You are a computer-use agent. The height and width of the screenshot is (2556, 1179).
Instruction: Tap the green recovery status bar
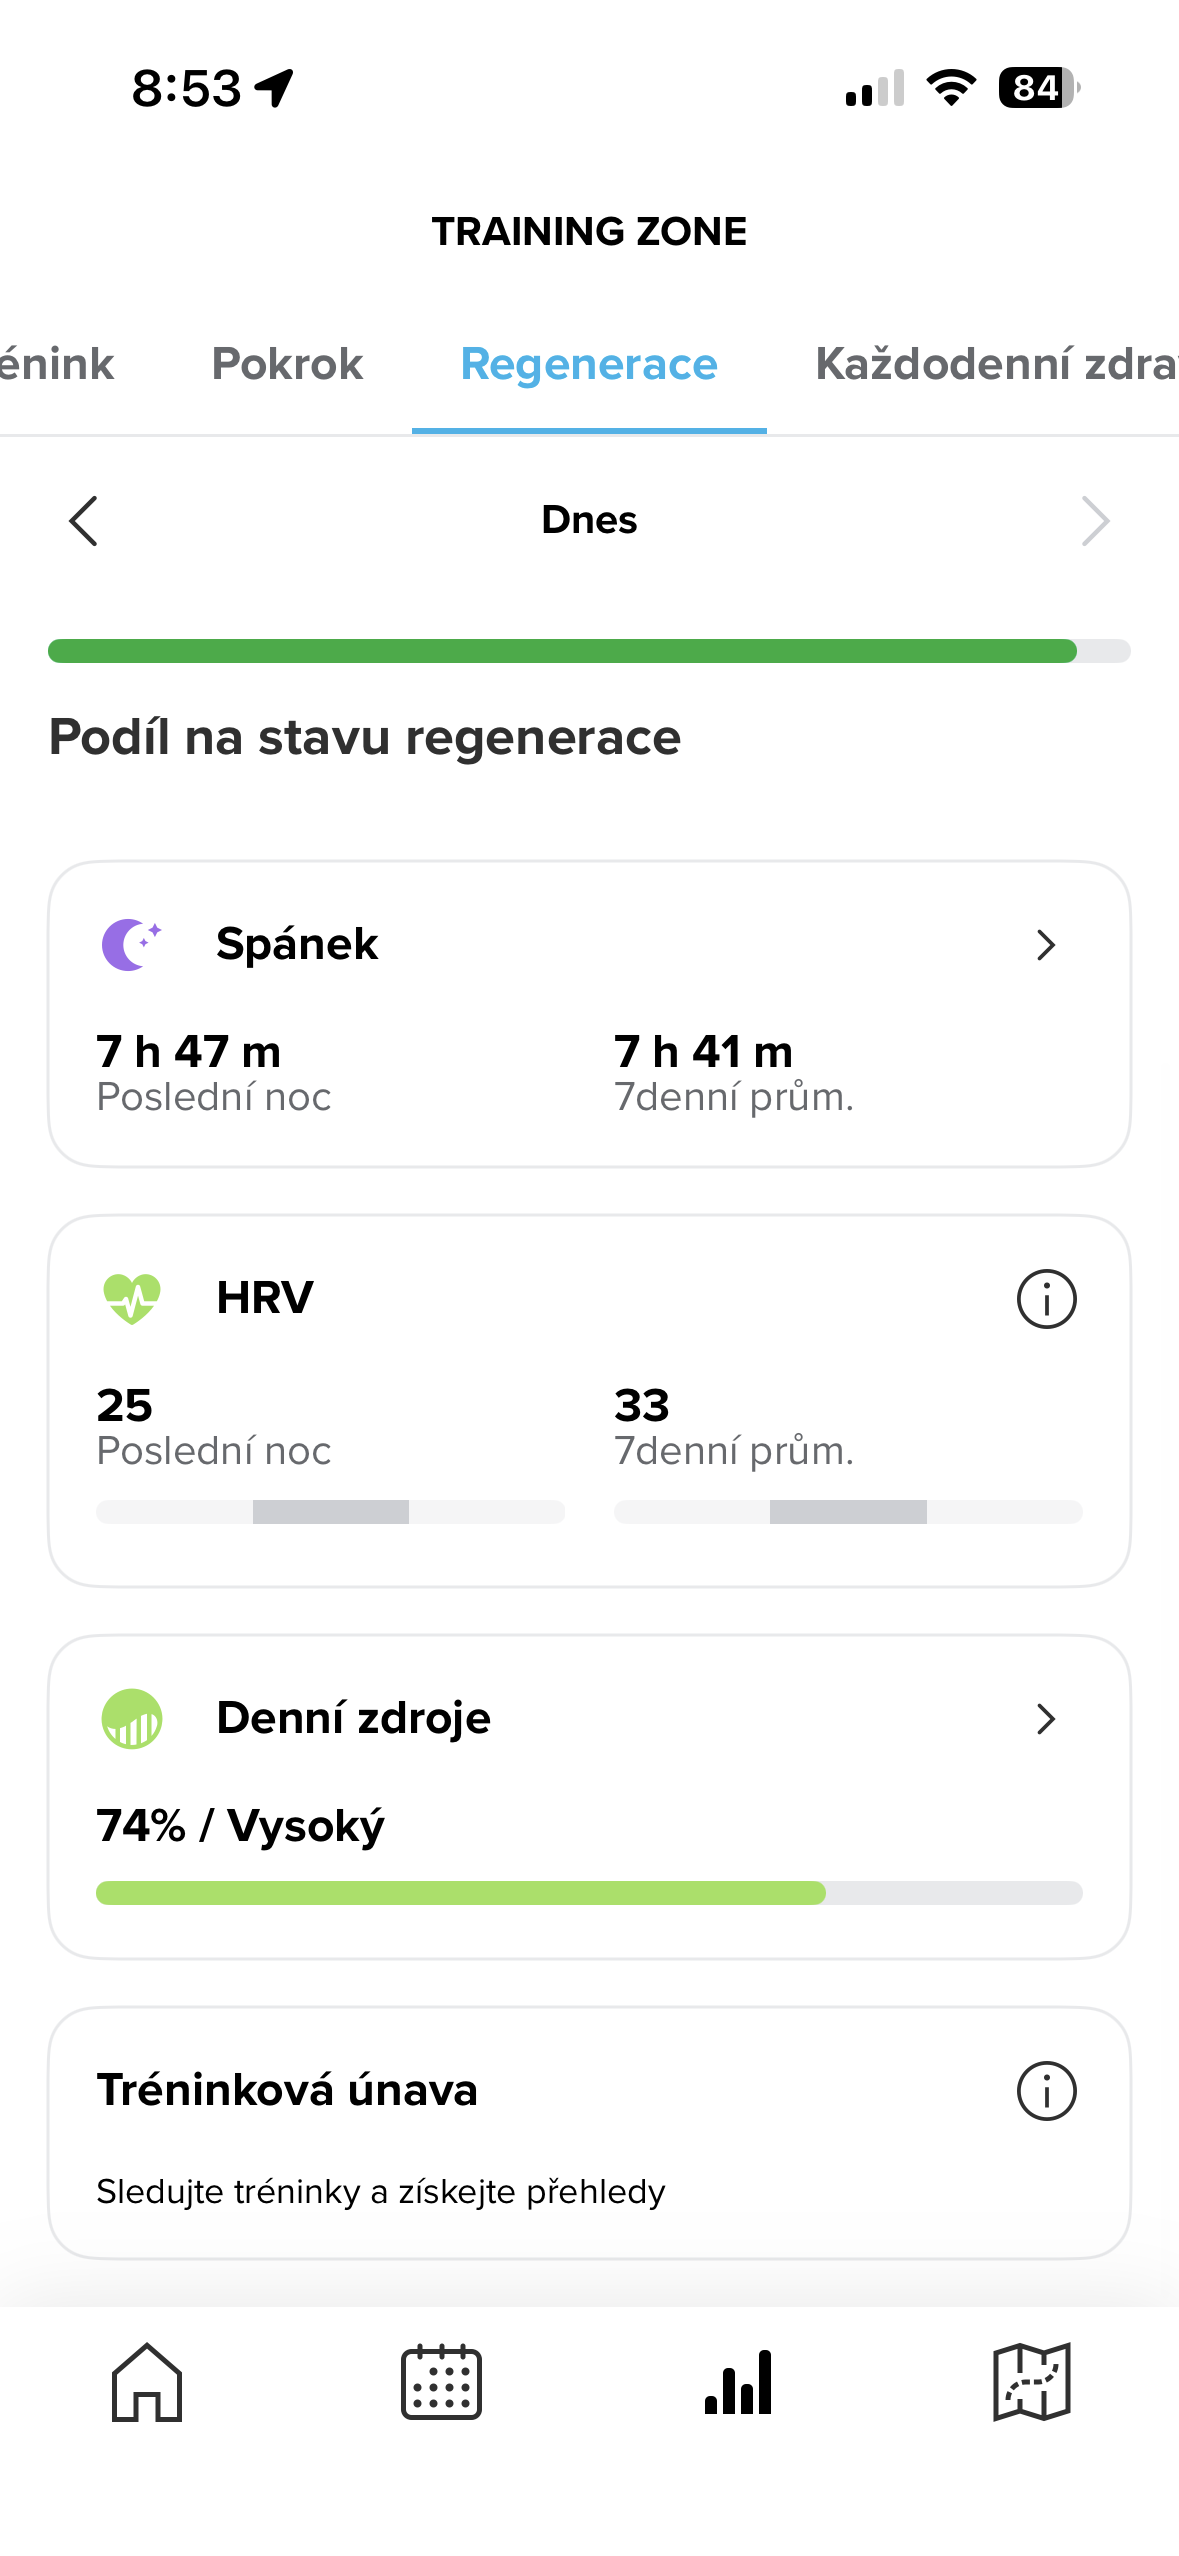tap(589, 651)
